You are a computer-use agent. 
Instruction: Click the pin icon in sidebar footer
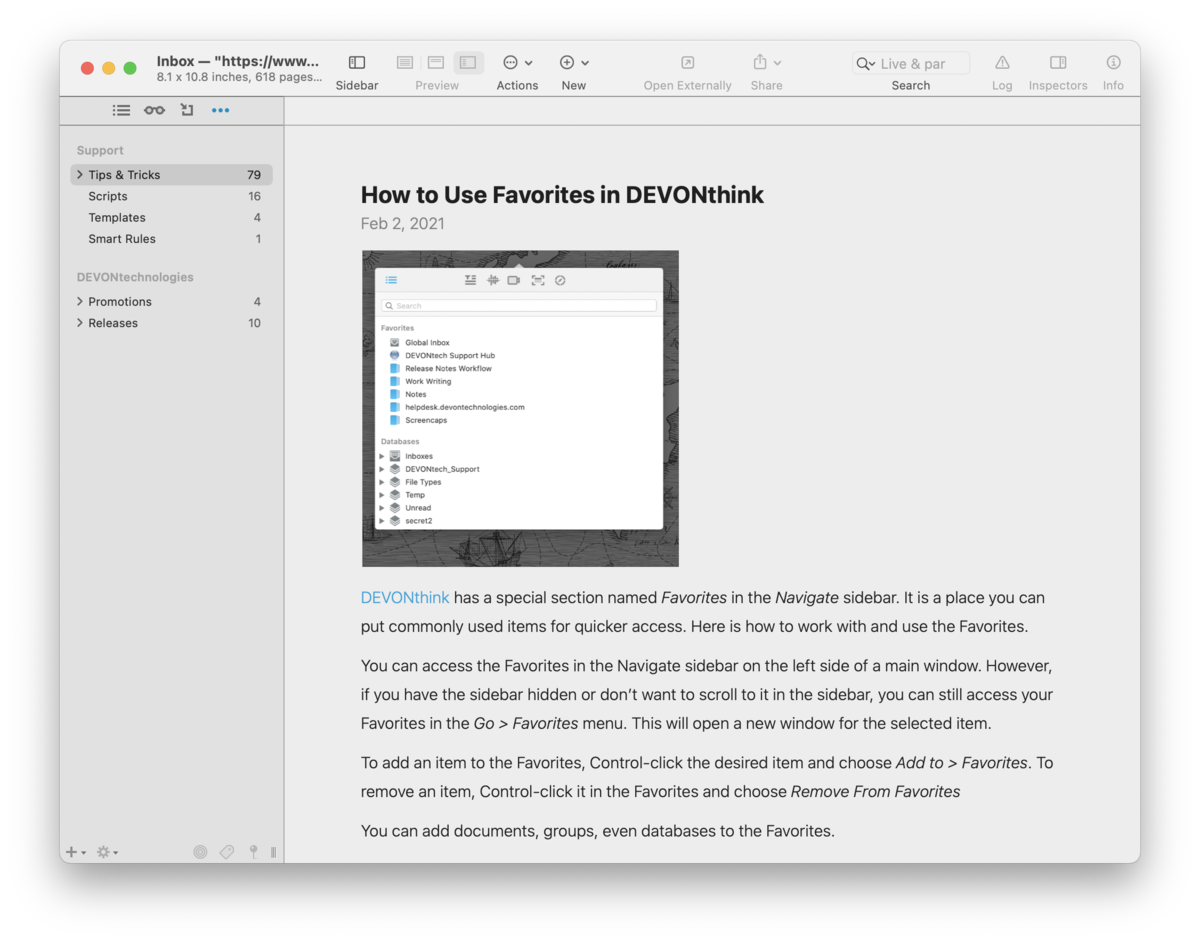click(254, 852)
